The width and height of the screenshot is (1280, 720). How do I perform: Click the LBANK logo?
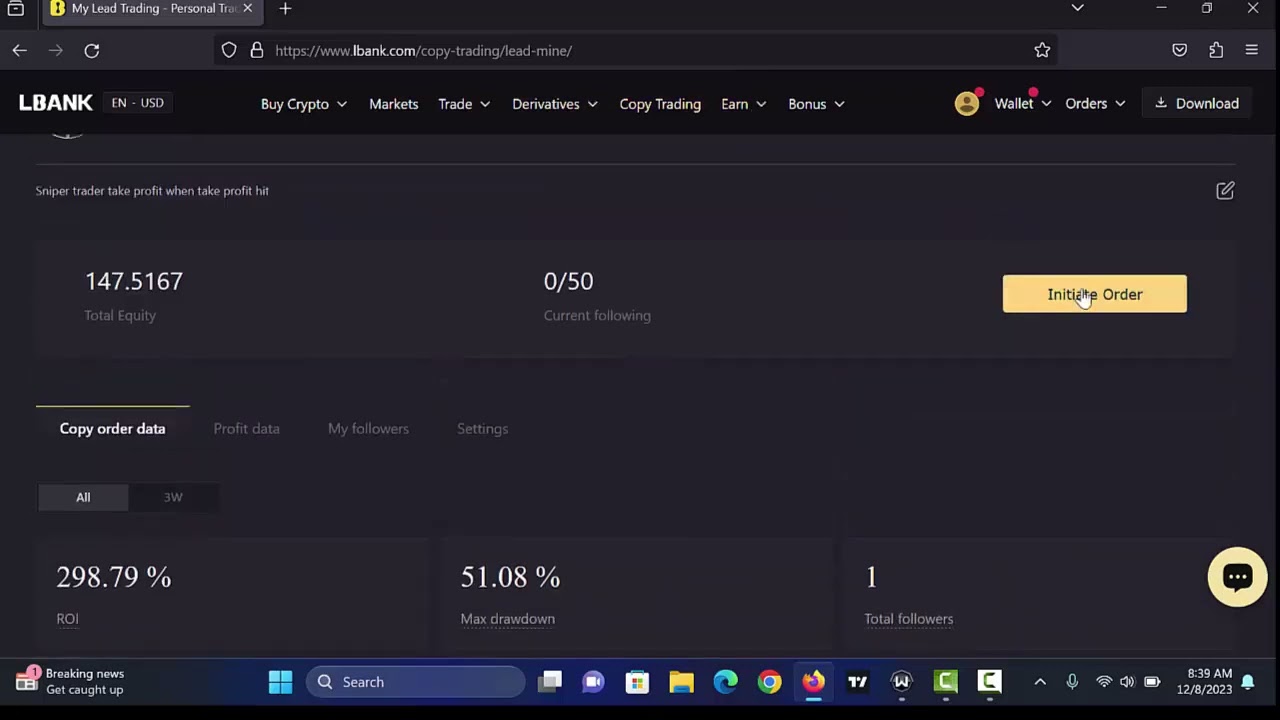coord(56,103)
